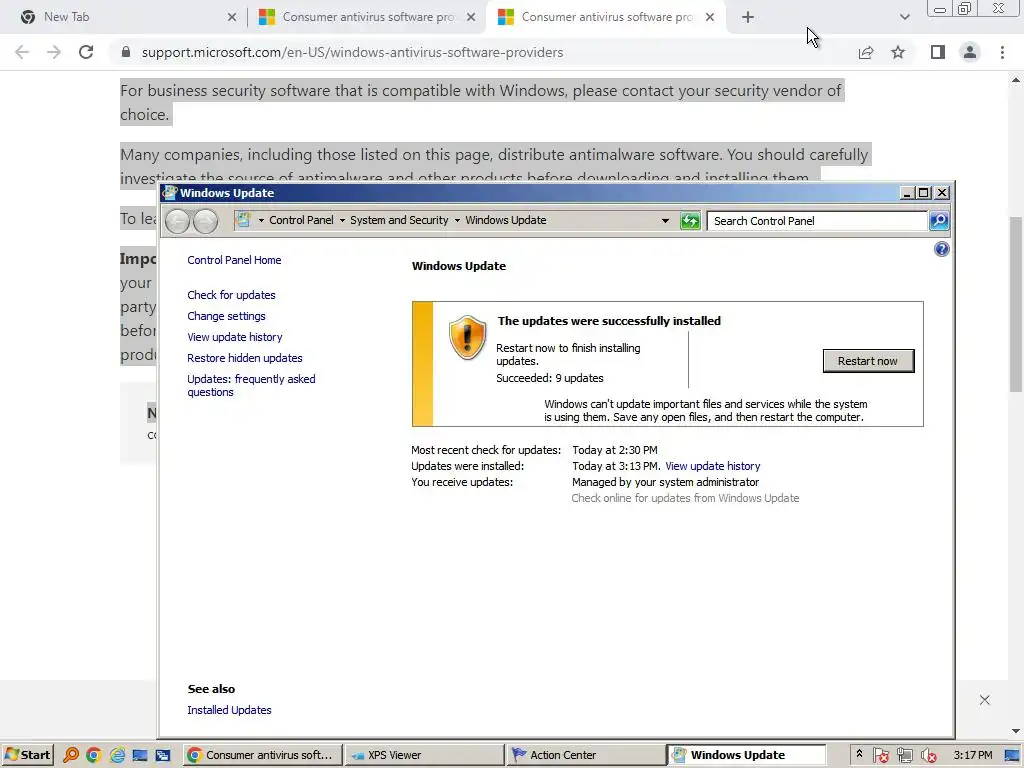The height and width of the screenshot is (768, 1024).
Task: Click the Windows Update forward arrow button
Action: point(205,221)
